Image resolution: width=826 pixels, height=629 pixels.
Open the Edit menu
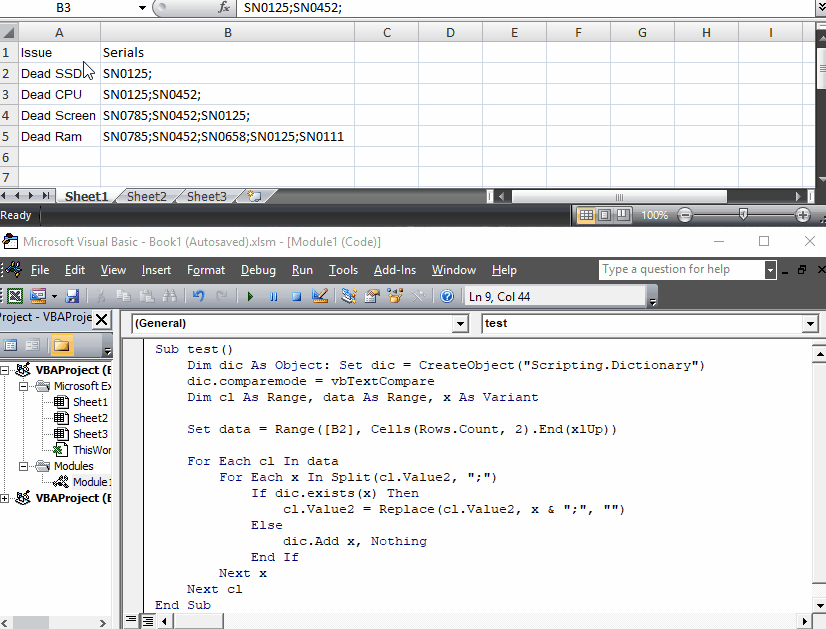coord(75,270)
